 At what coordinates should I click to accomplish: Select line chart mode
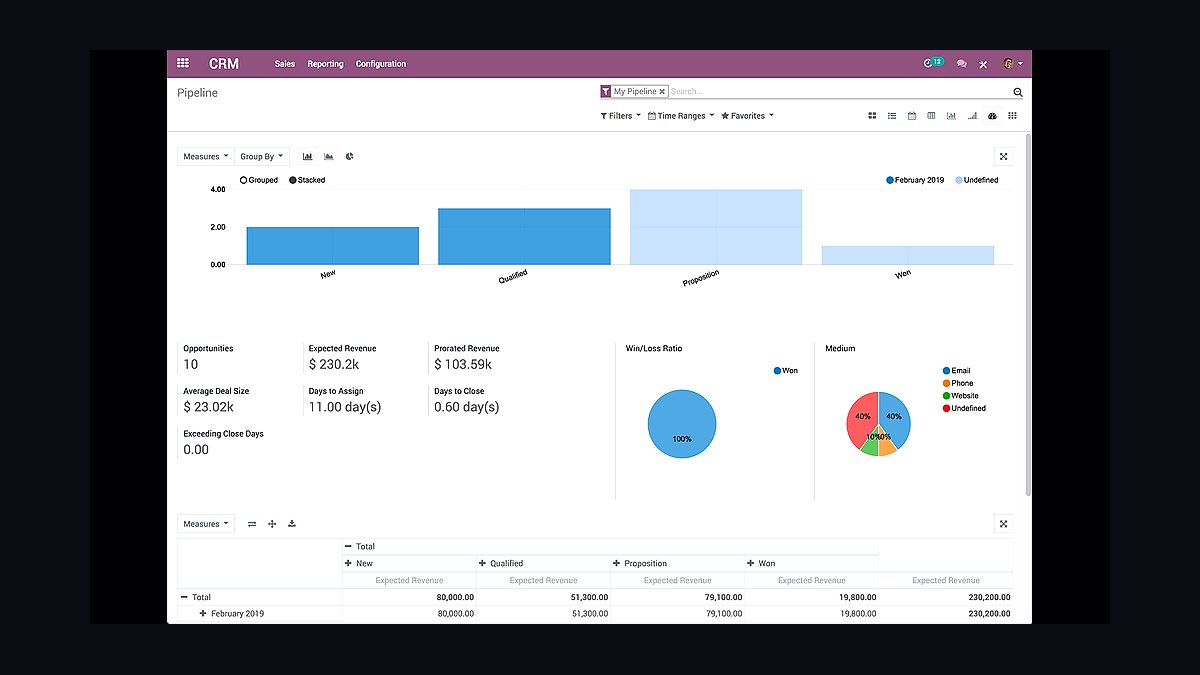click(x=328, y=156)
